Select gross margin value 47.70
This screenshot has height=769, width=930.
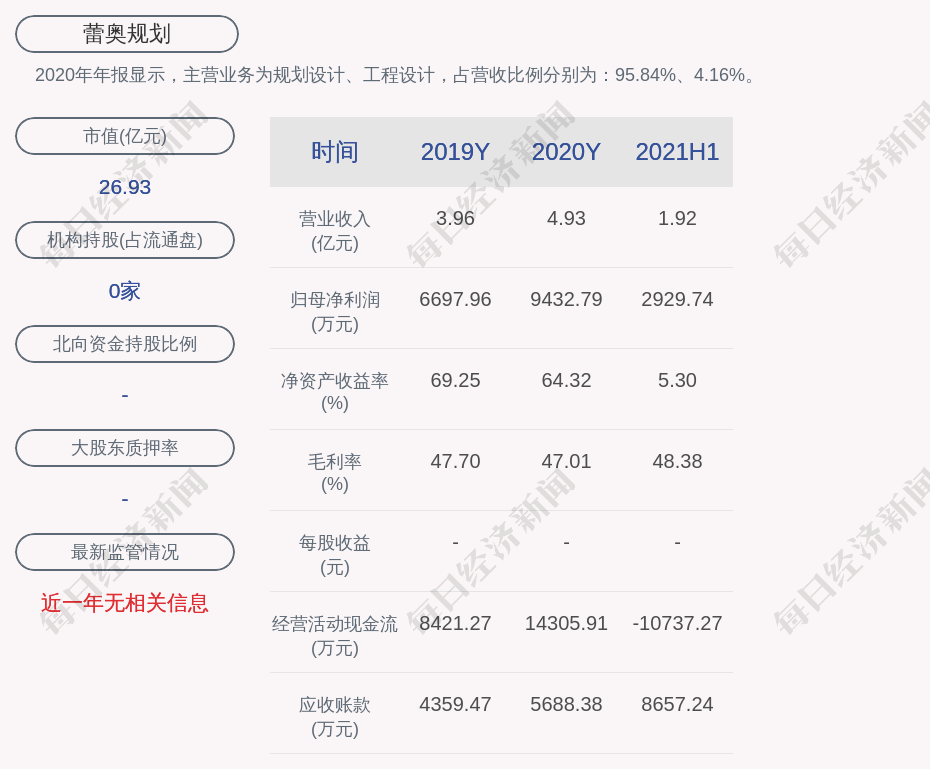pyautogui.click(x=455, y=461)
